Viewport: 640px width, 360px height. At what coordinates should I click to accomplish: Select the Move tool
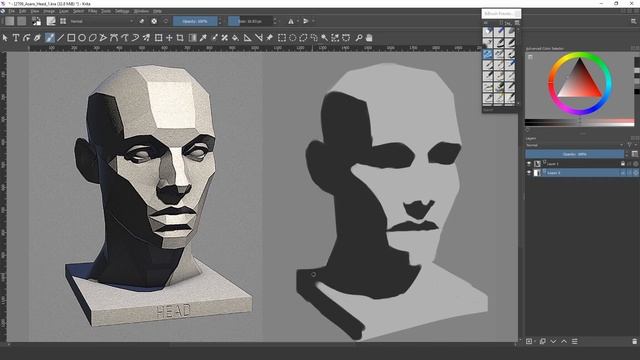169,38
